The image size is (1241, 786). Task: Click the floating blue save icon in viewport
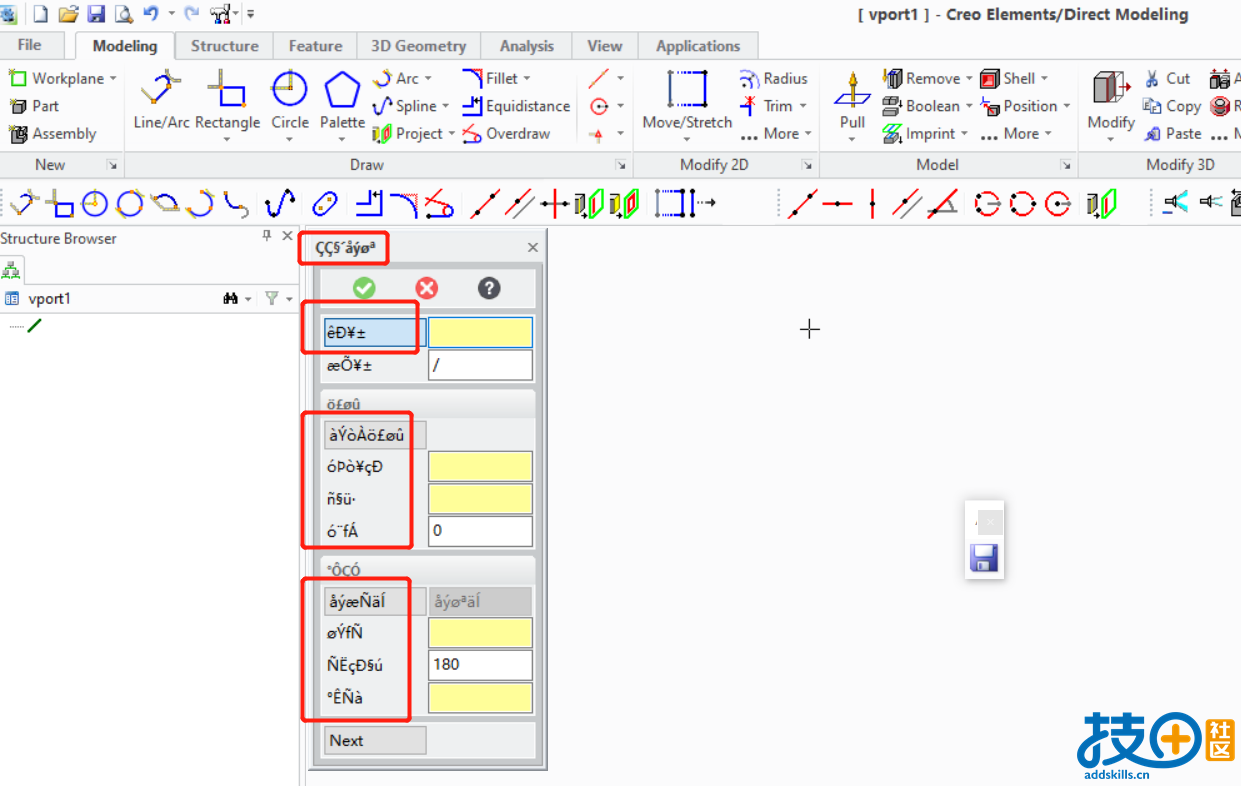point(984,558)
